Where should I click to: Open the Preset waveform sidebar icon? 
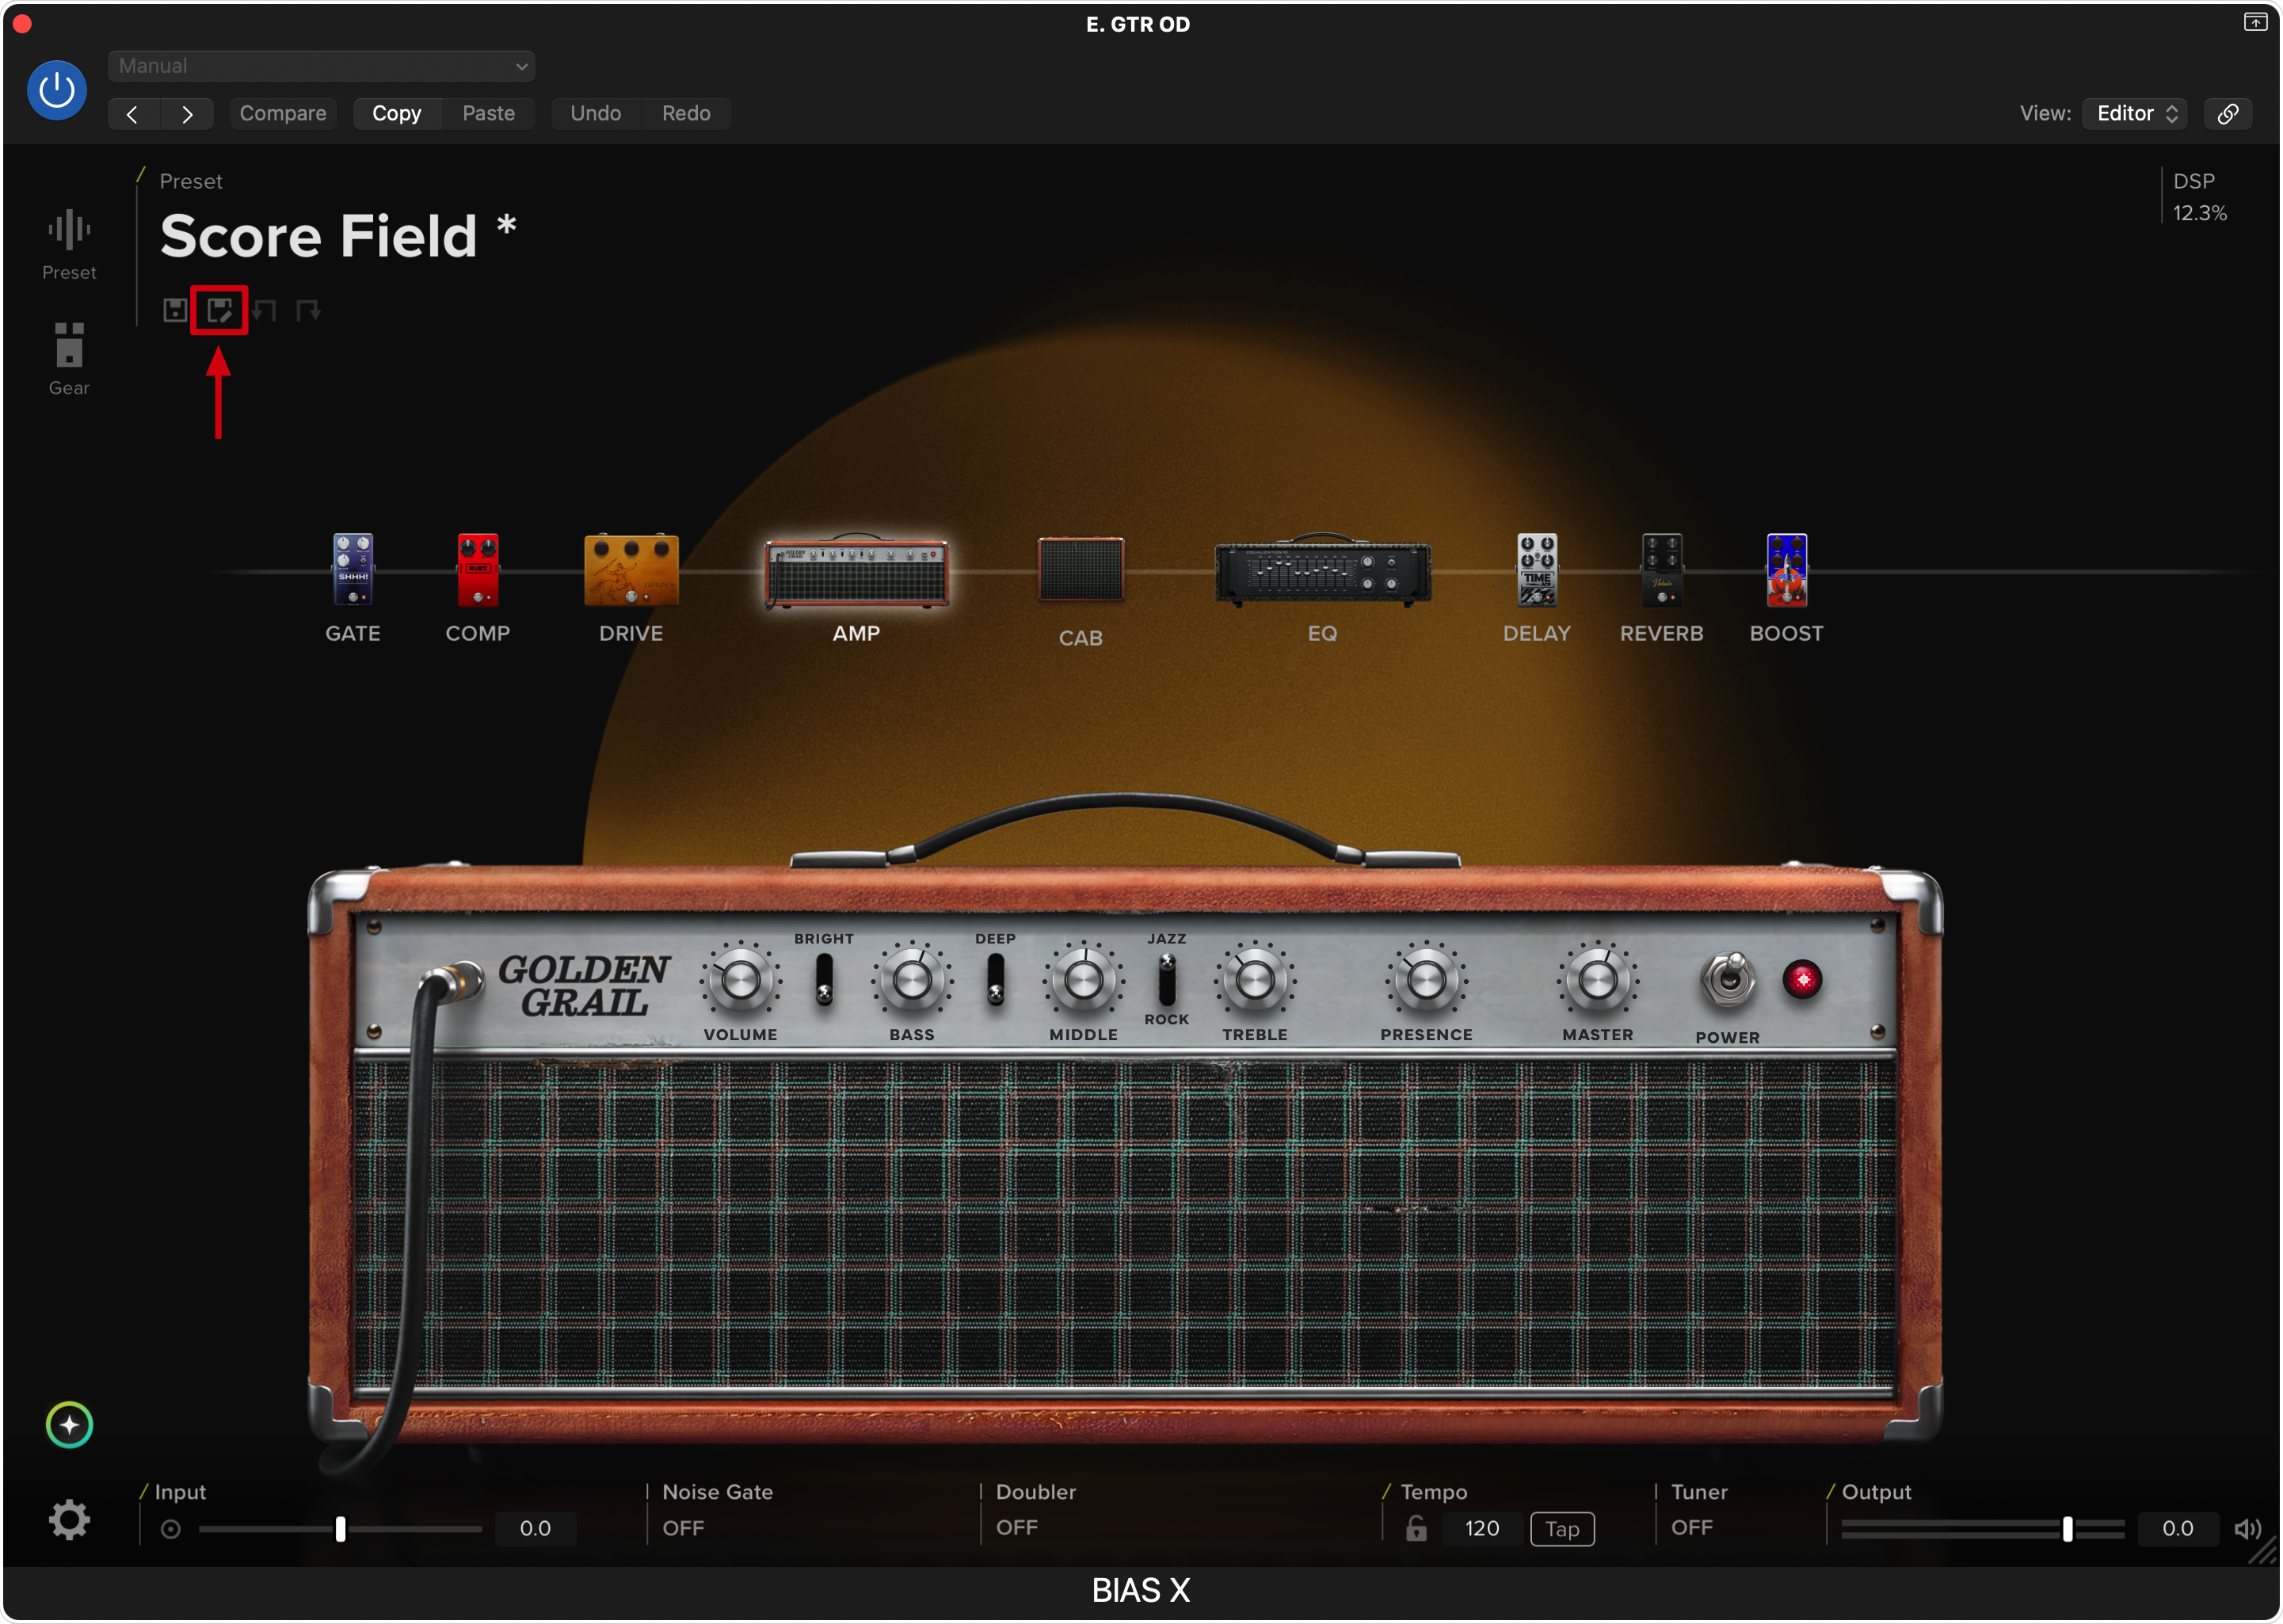(x=69, y=231)
